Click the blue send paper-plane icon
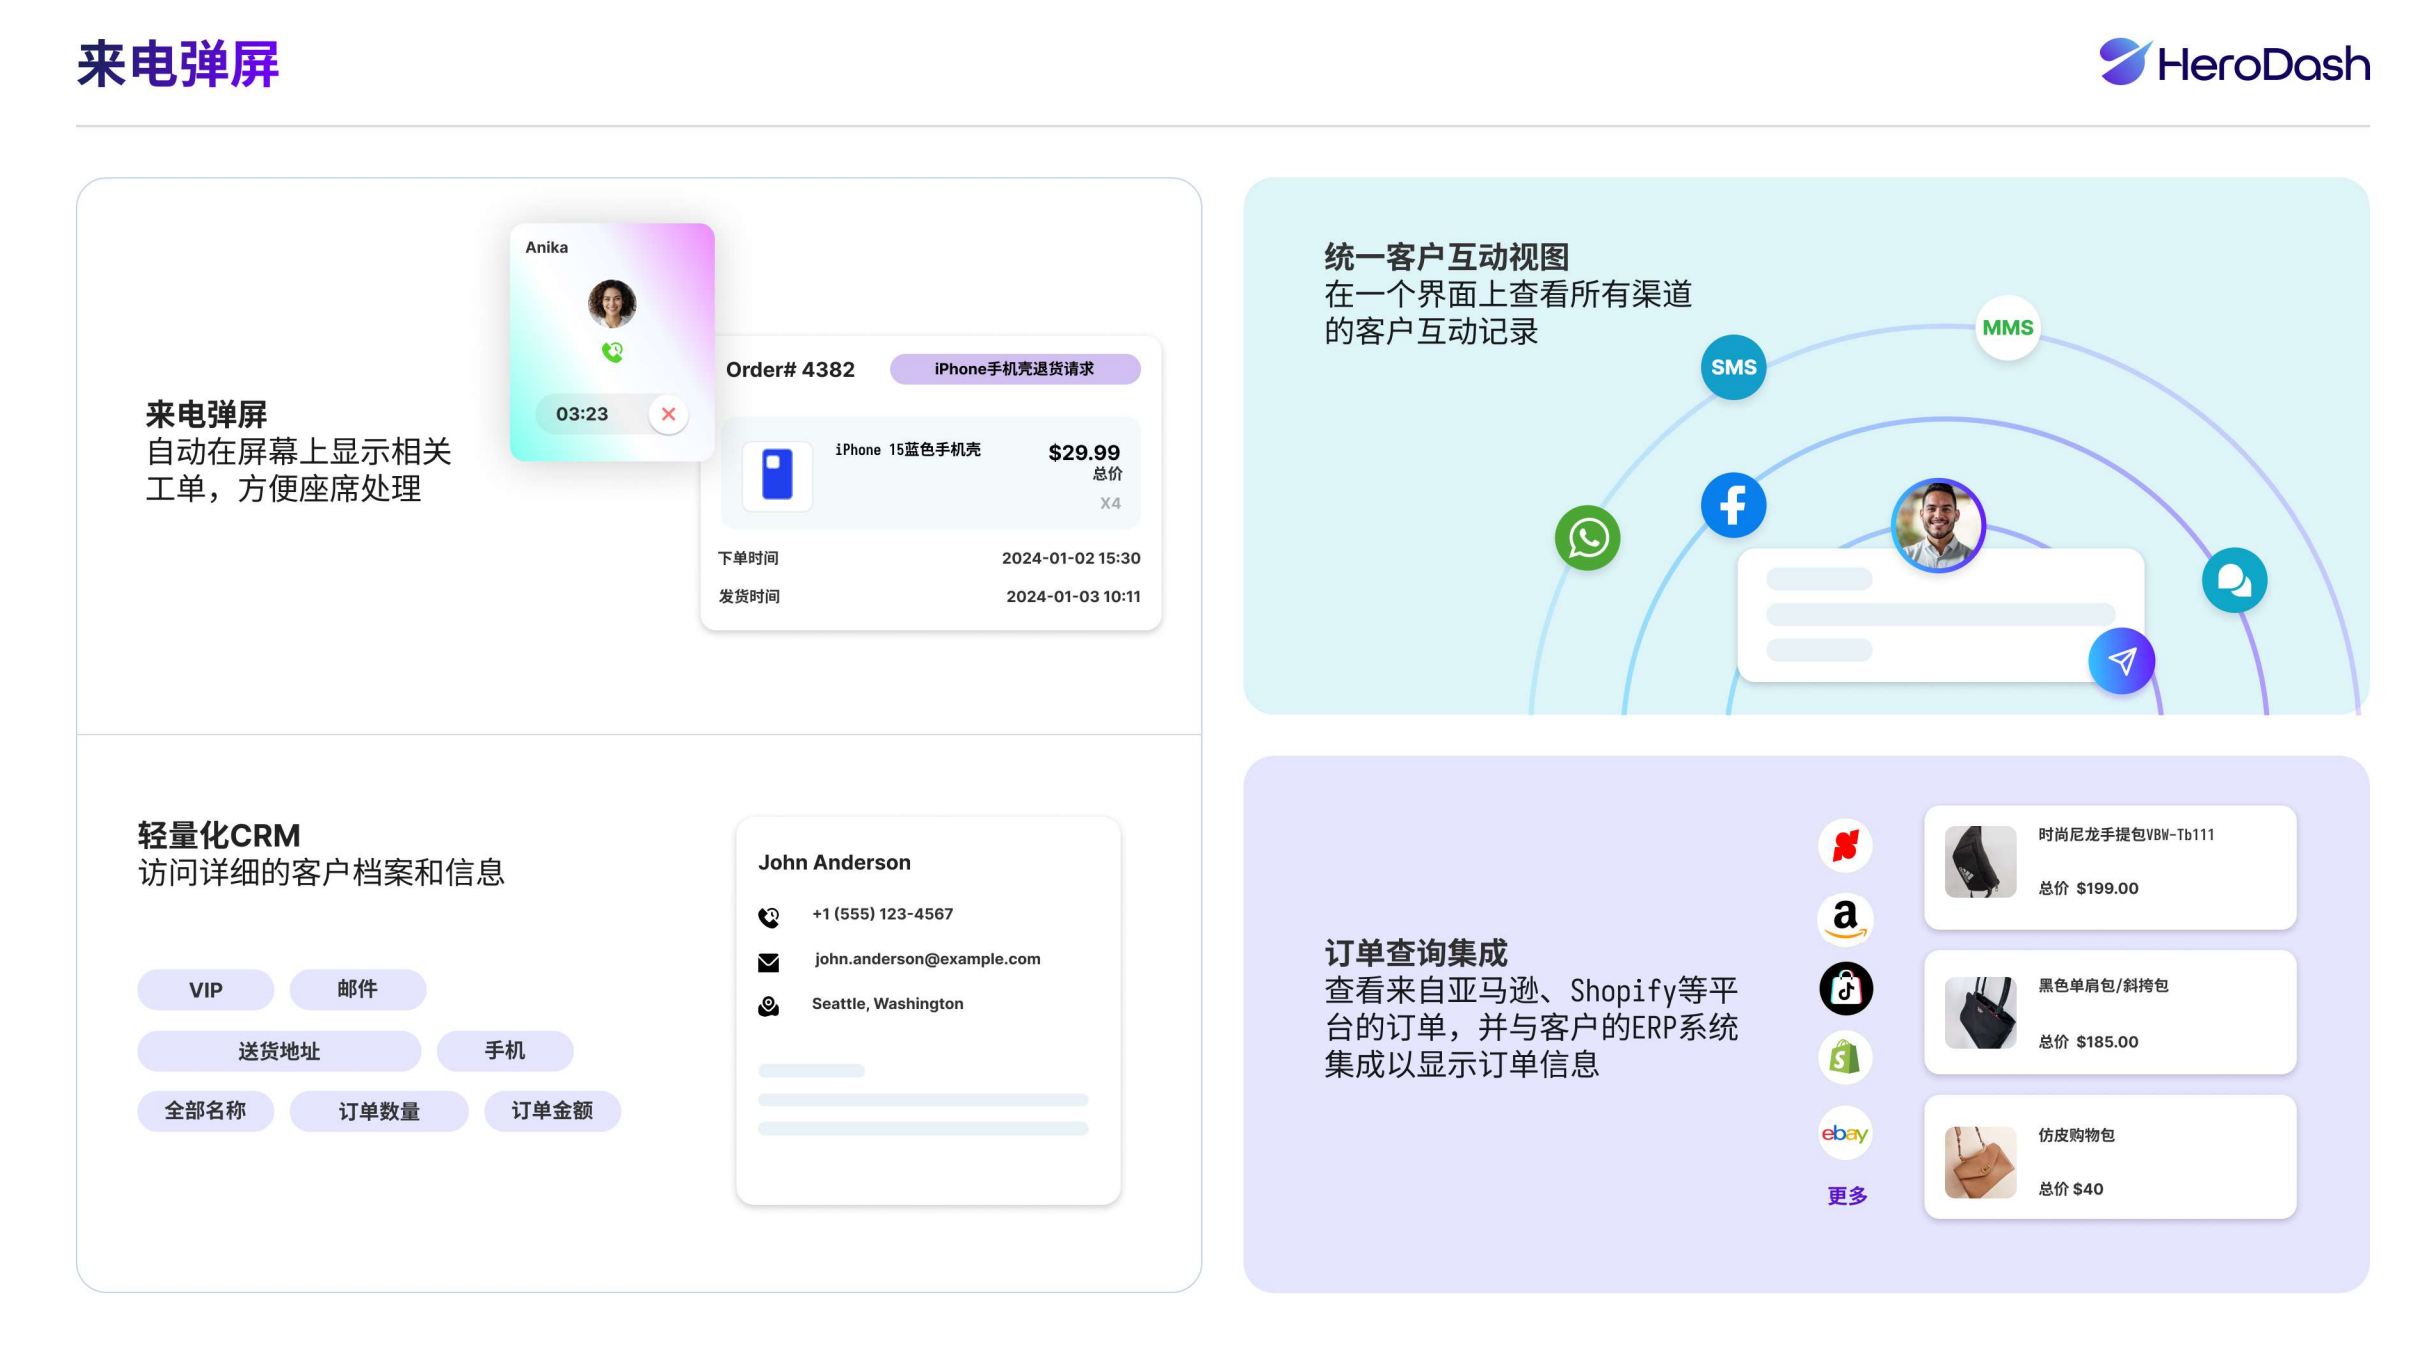This screenshot has height=1362, width=2435. coord(2121,661)
